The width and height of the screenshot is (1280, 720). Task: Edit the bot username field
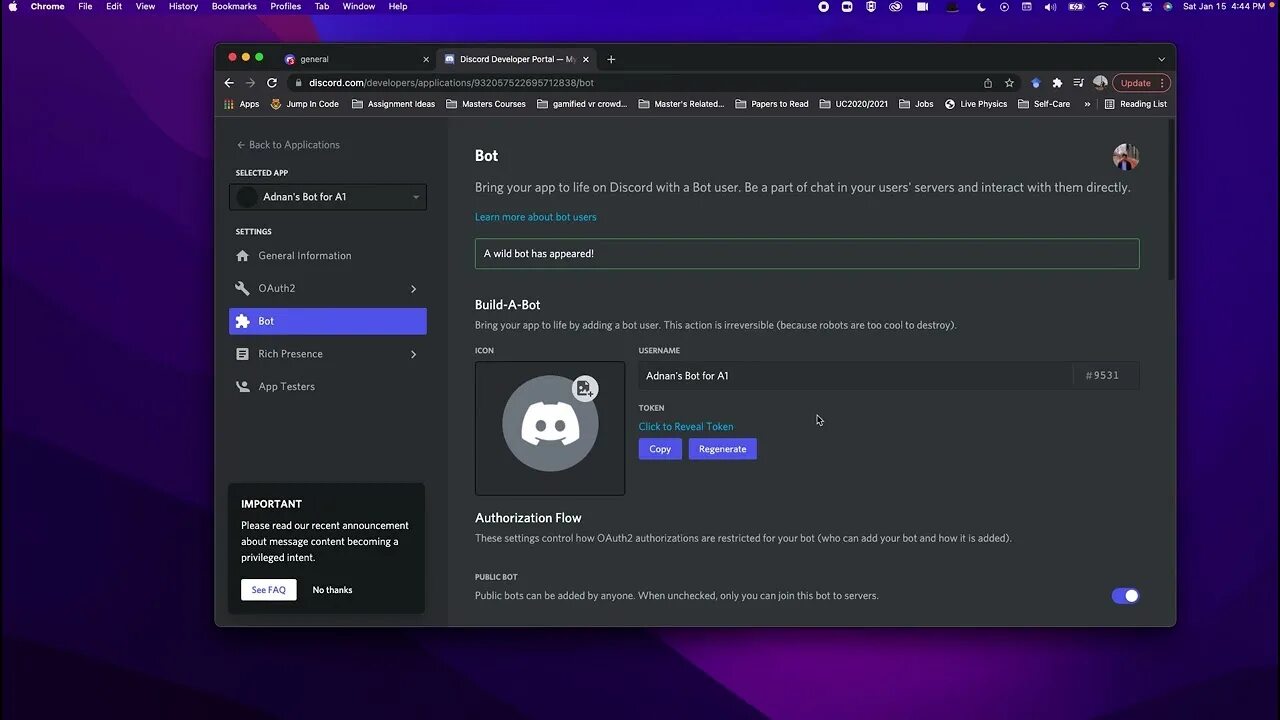[855, 376]
